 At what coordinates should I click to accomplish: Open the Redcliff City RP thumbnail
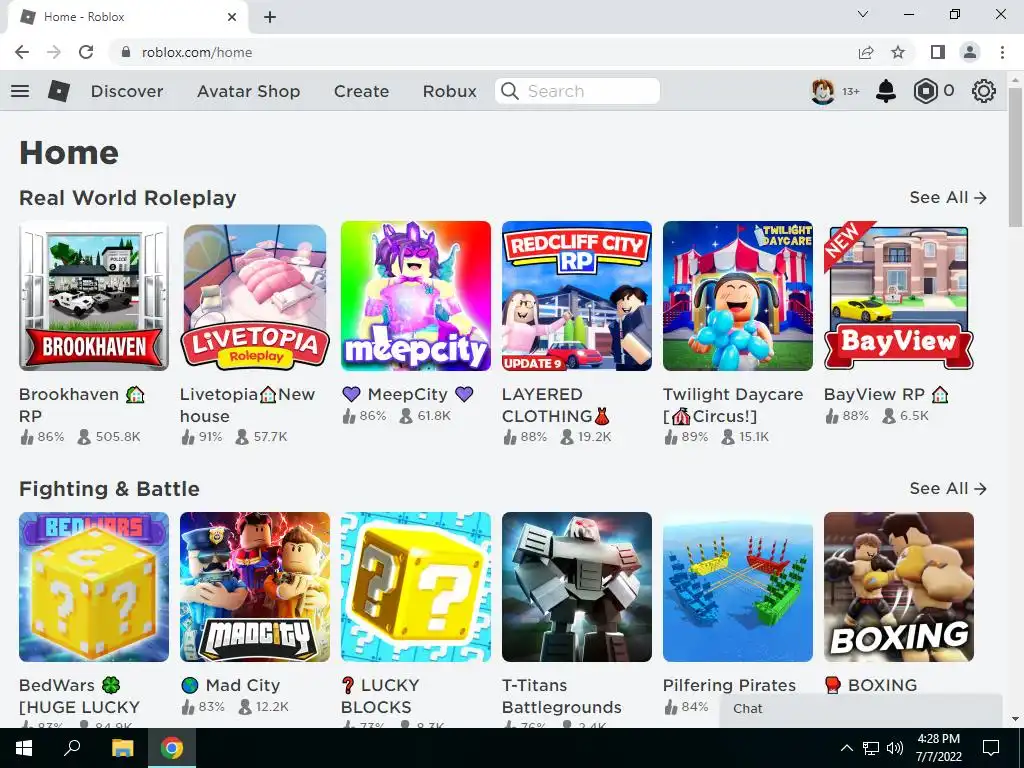coord(577,296)
